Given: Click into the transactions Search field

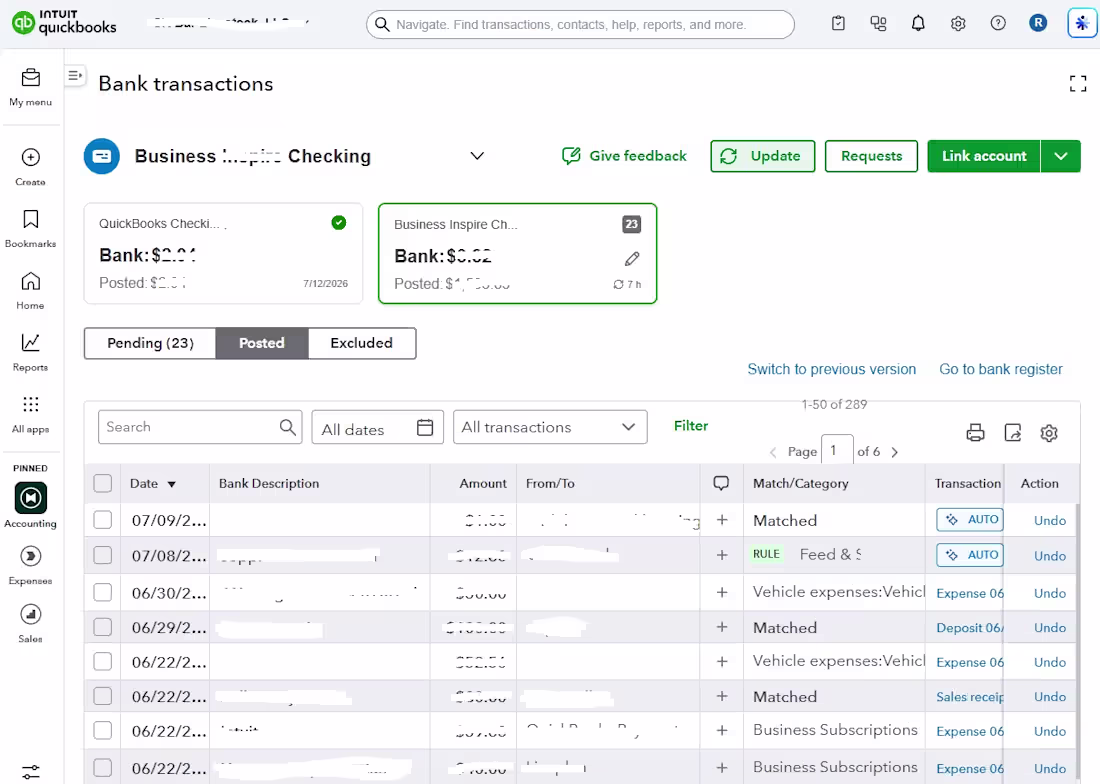Looking at the screenshot, I should pyautogui.click(x=200, y=427).
